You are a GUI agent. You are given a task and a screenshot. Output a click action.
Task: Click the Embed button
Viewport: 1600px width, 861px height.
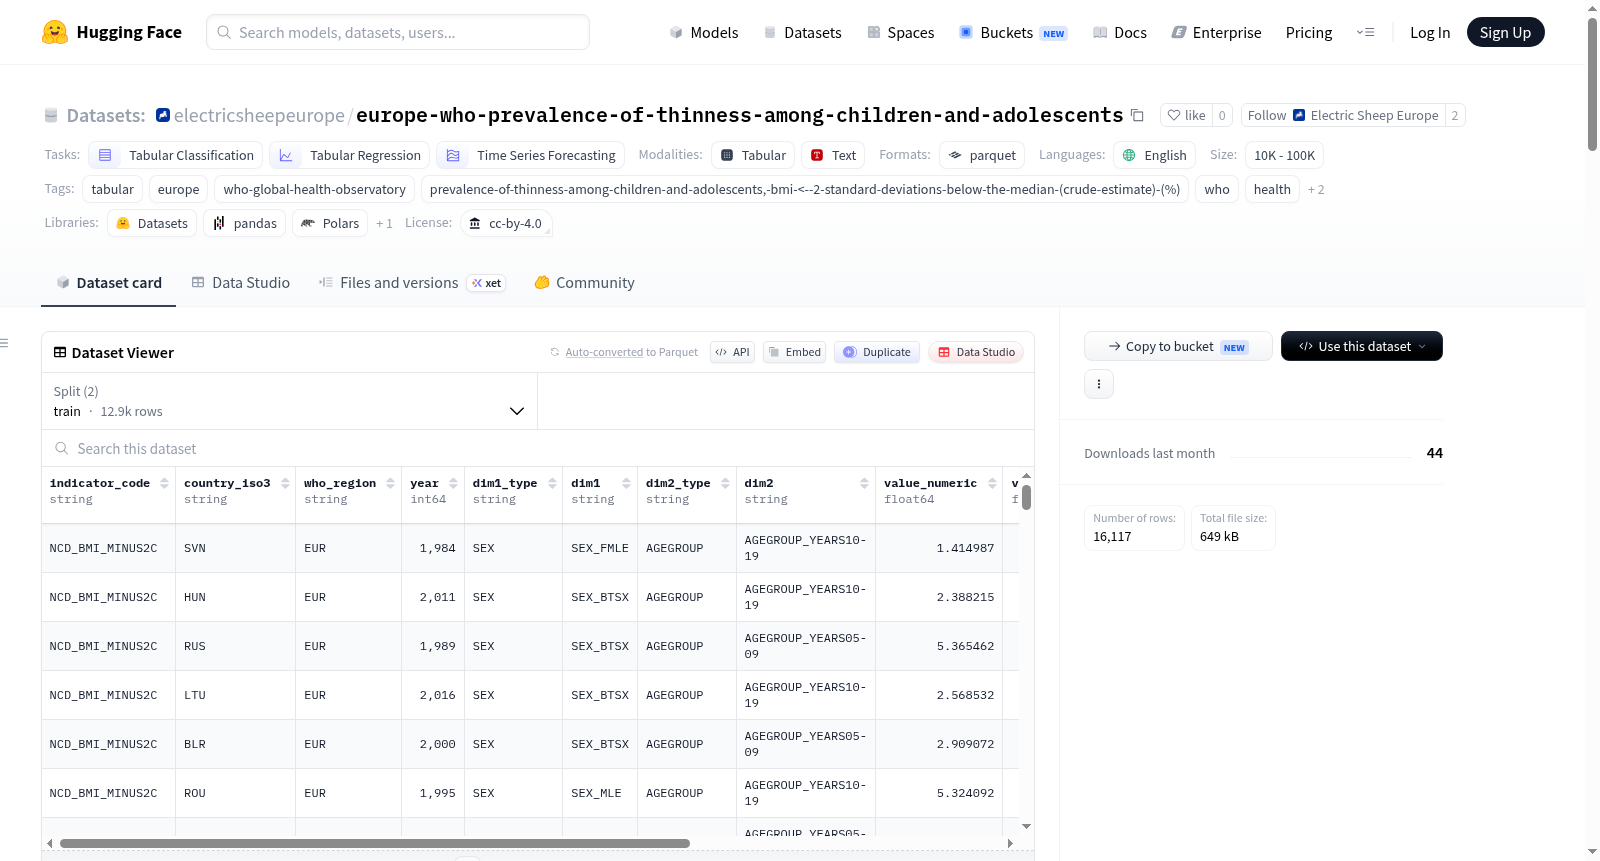pos(794,352)
